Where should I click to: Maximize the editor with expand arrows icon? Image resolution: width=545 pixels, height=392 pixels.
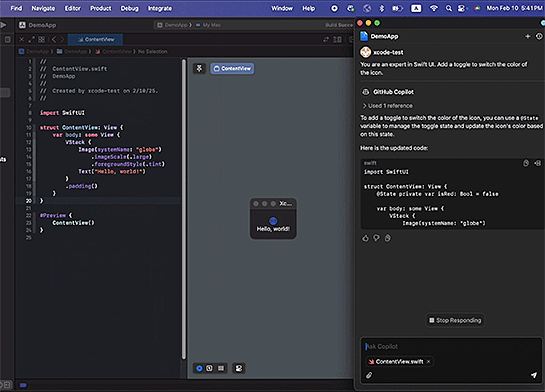[32, 39]
